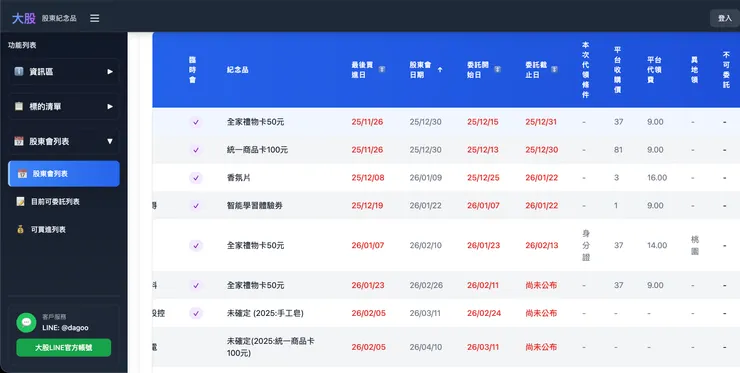Click date 26/01/09 meeting date
The image size is (740, 373).
click(426, 178)
